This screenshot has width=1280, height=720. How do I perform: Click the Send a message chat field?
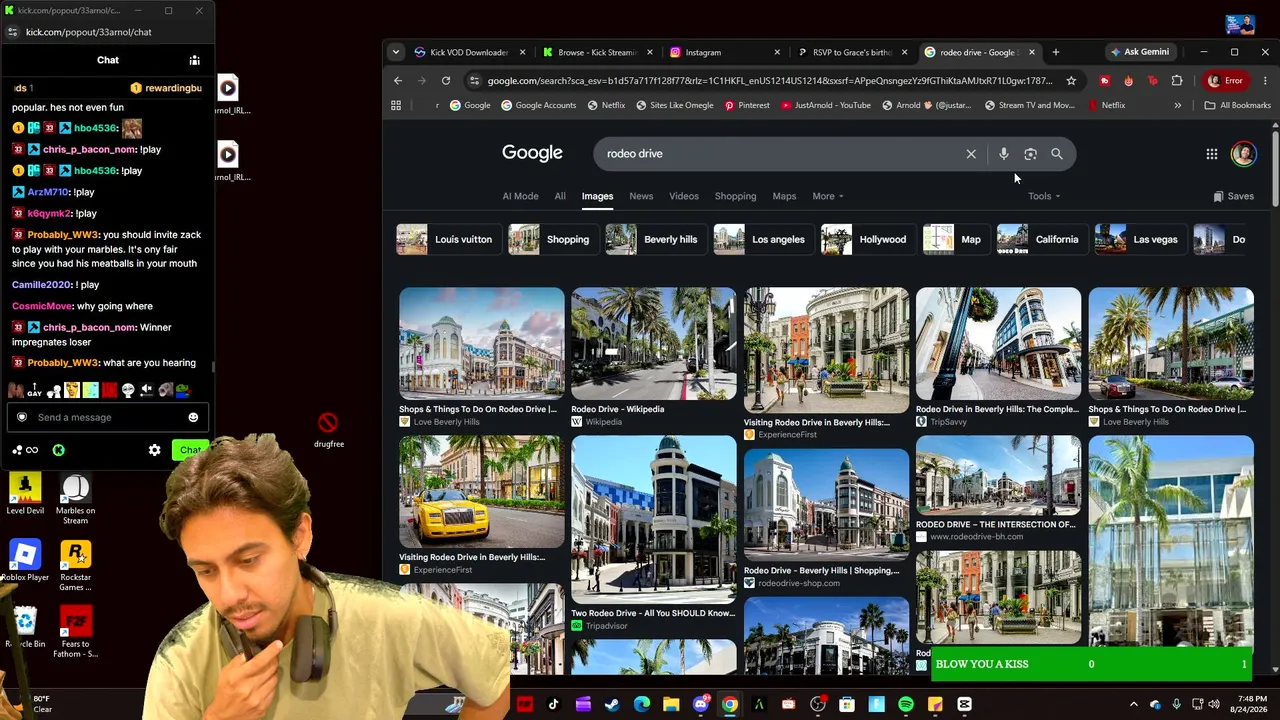[107, 417]
